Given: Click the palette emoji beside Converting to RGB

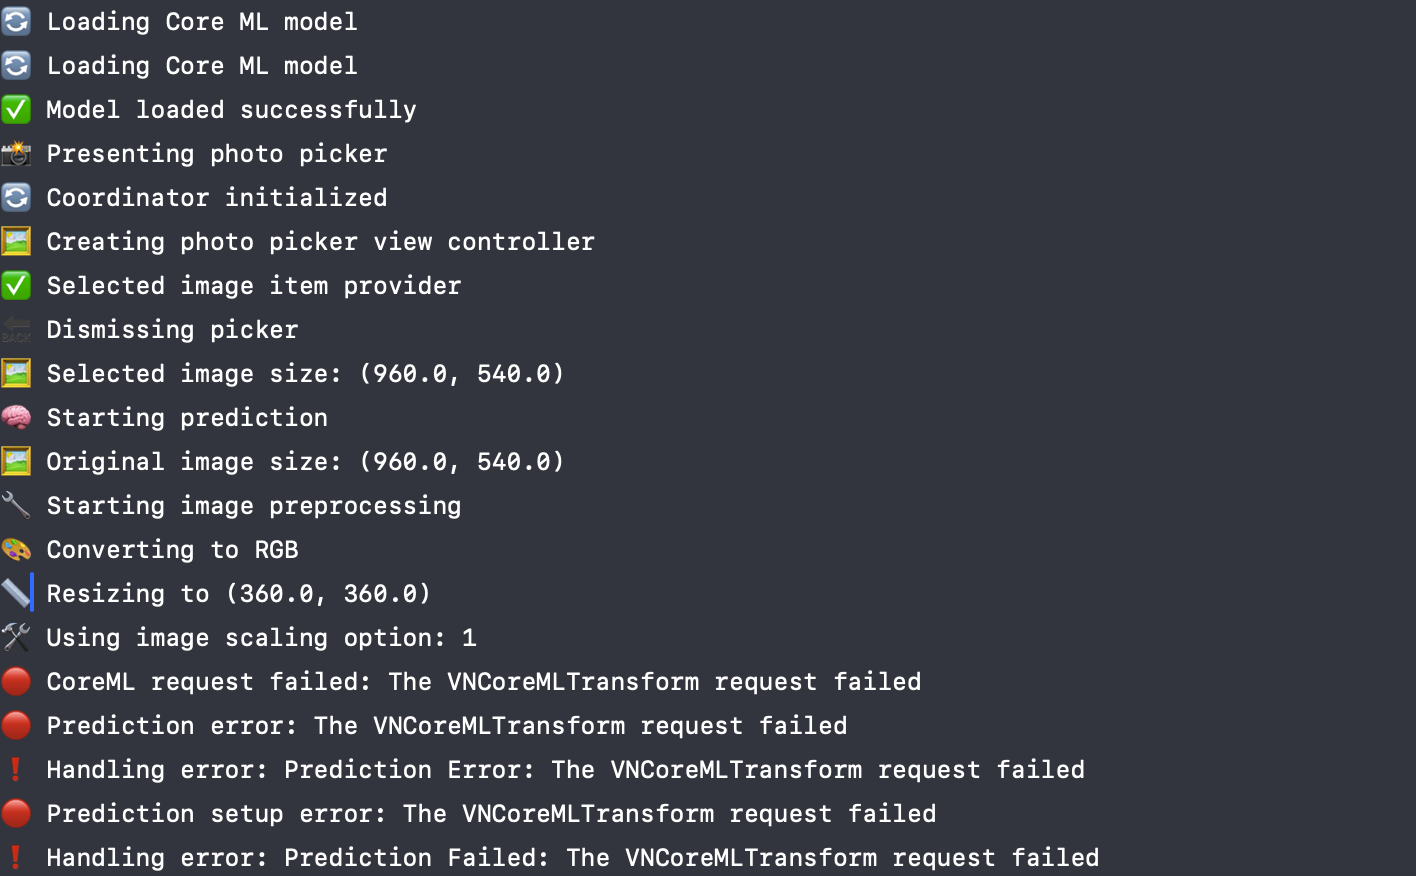Looking at the screenshot, I should coord(16,549).
